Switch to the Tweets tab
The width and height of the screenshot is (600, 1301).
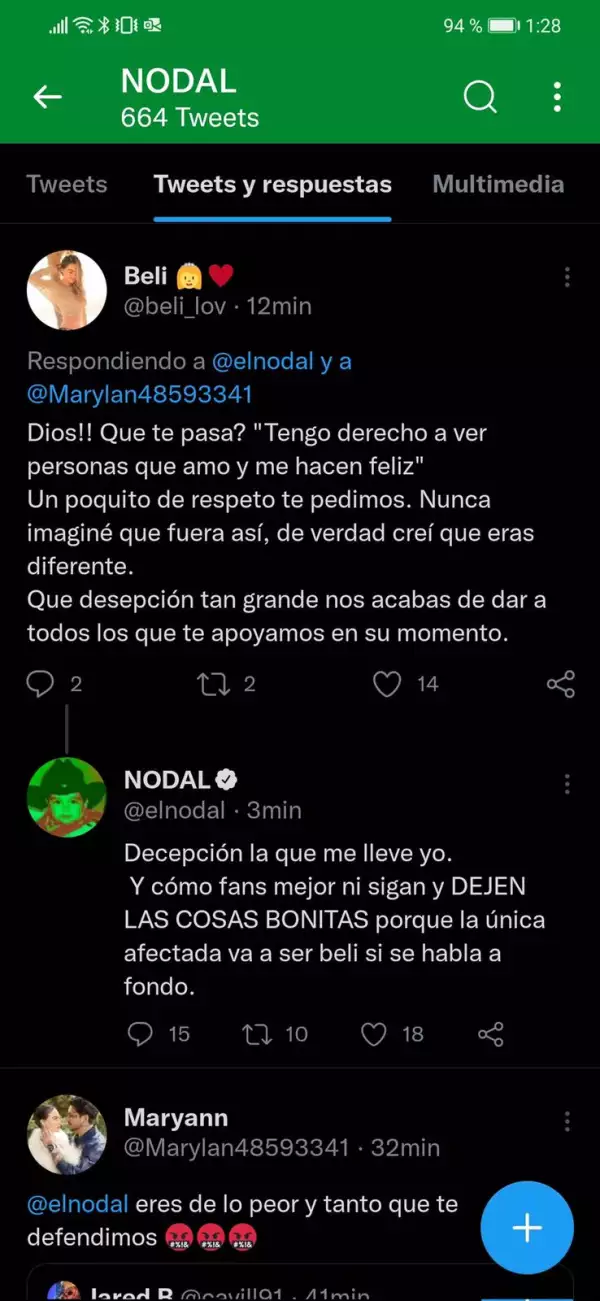pyautogui.click(x=67, y=184)
